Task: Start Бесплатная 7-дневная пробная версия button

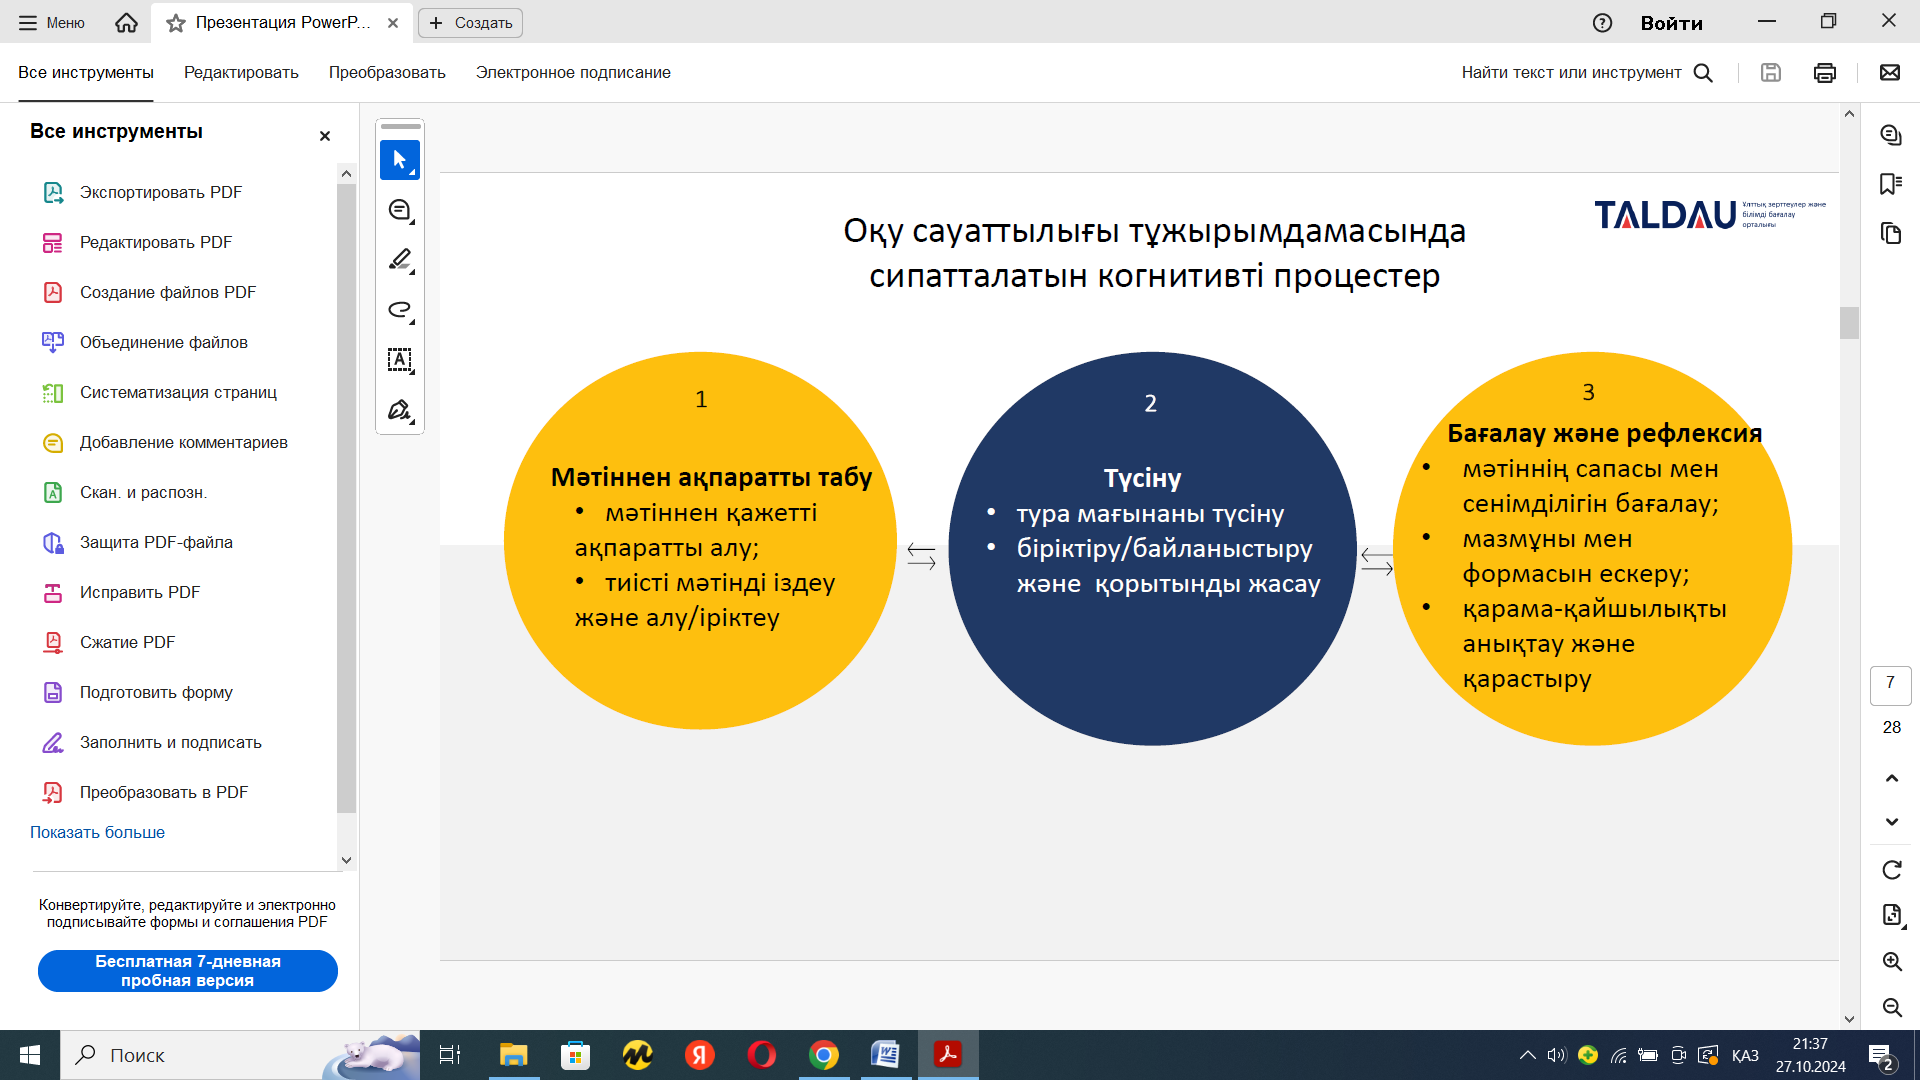Action: pyautogui.click(x=188, y=971)
